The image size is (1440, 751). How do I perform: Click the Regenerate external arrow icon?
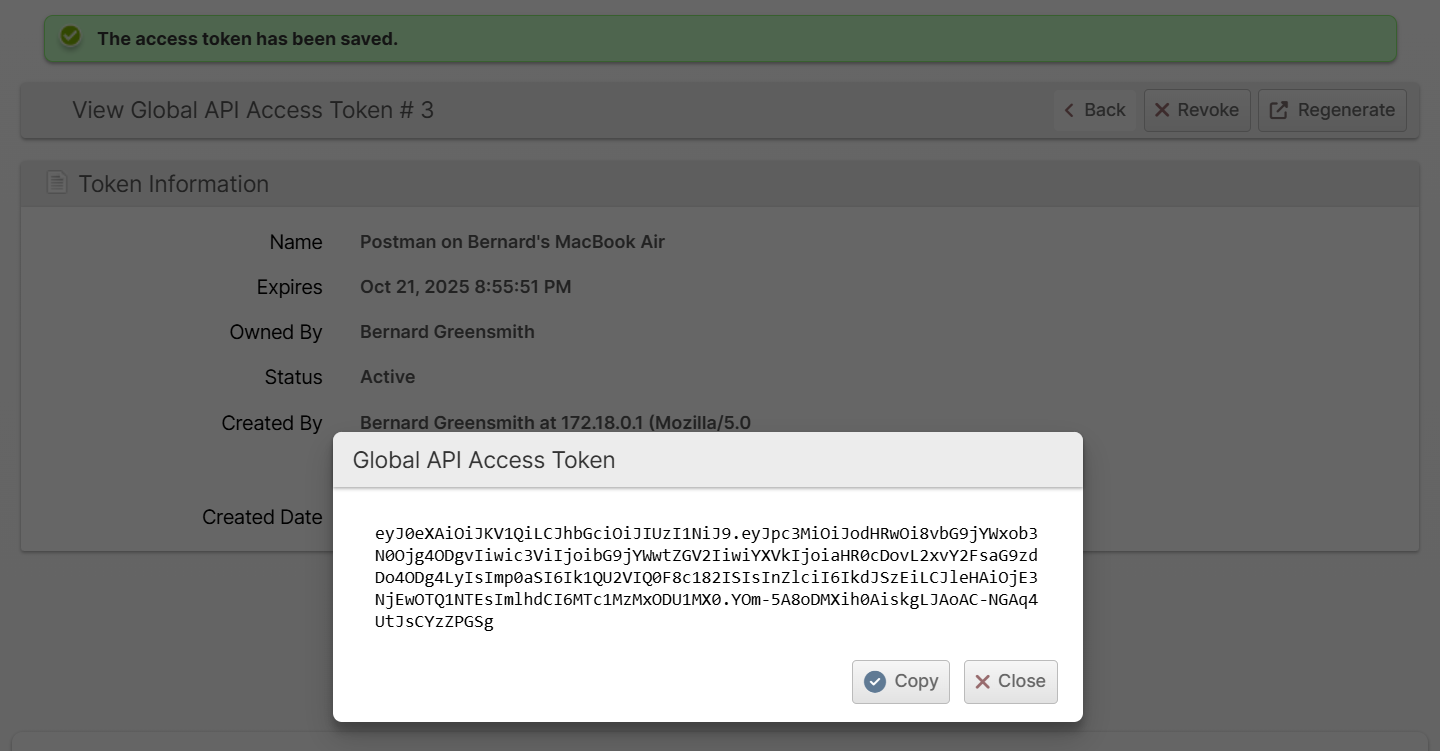tap(1278, 110)
